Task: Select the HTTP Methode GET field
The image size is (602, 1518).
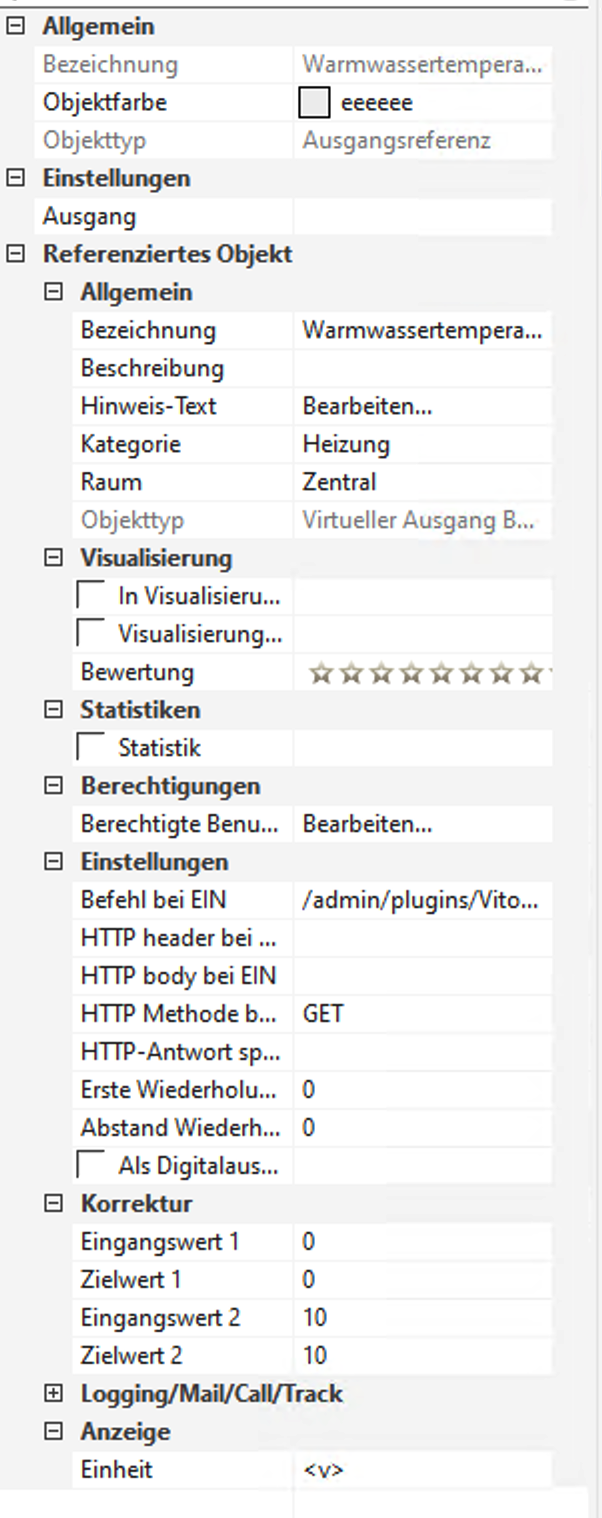Action: [420, 1014]
